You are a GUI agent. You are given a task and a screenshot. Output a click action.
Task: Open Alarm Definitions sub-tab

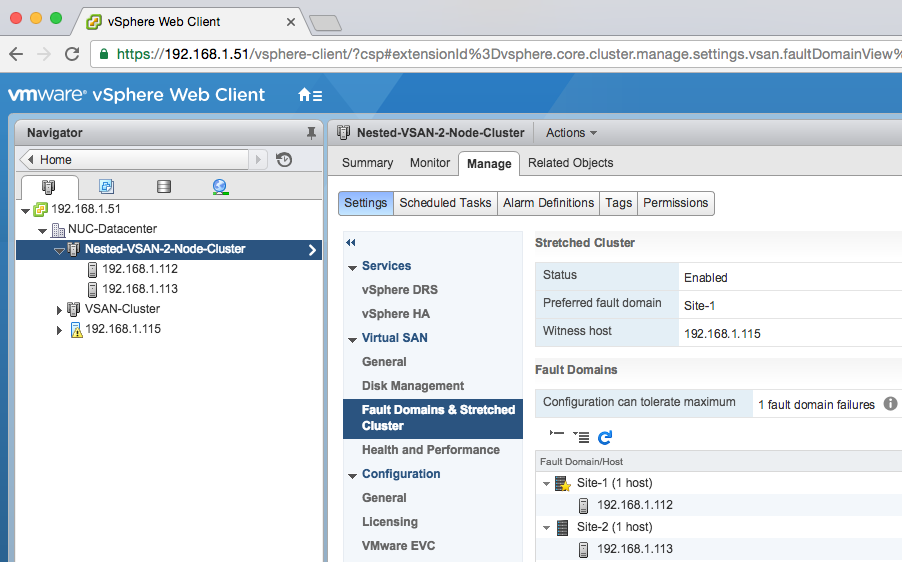tap(548, 203)
